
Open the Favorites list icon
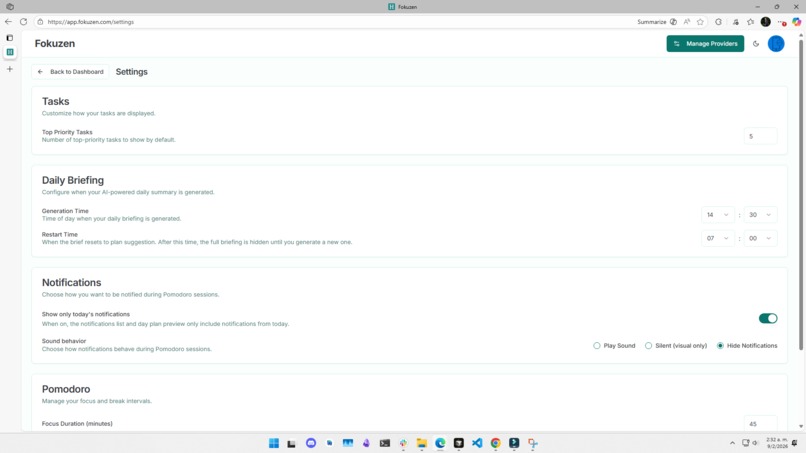(x=750, y=22)
